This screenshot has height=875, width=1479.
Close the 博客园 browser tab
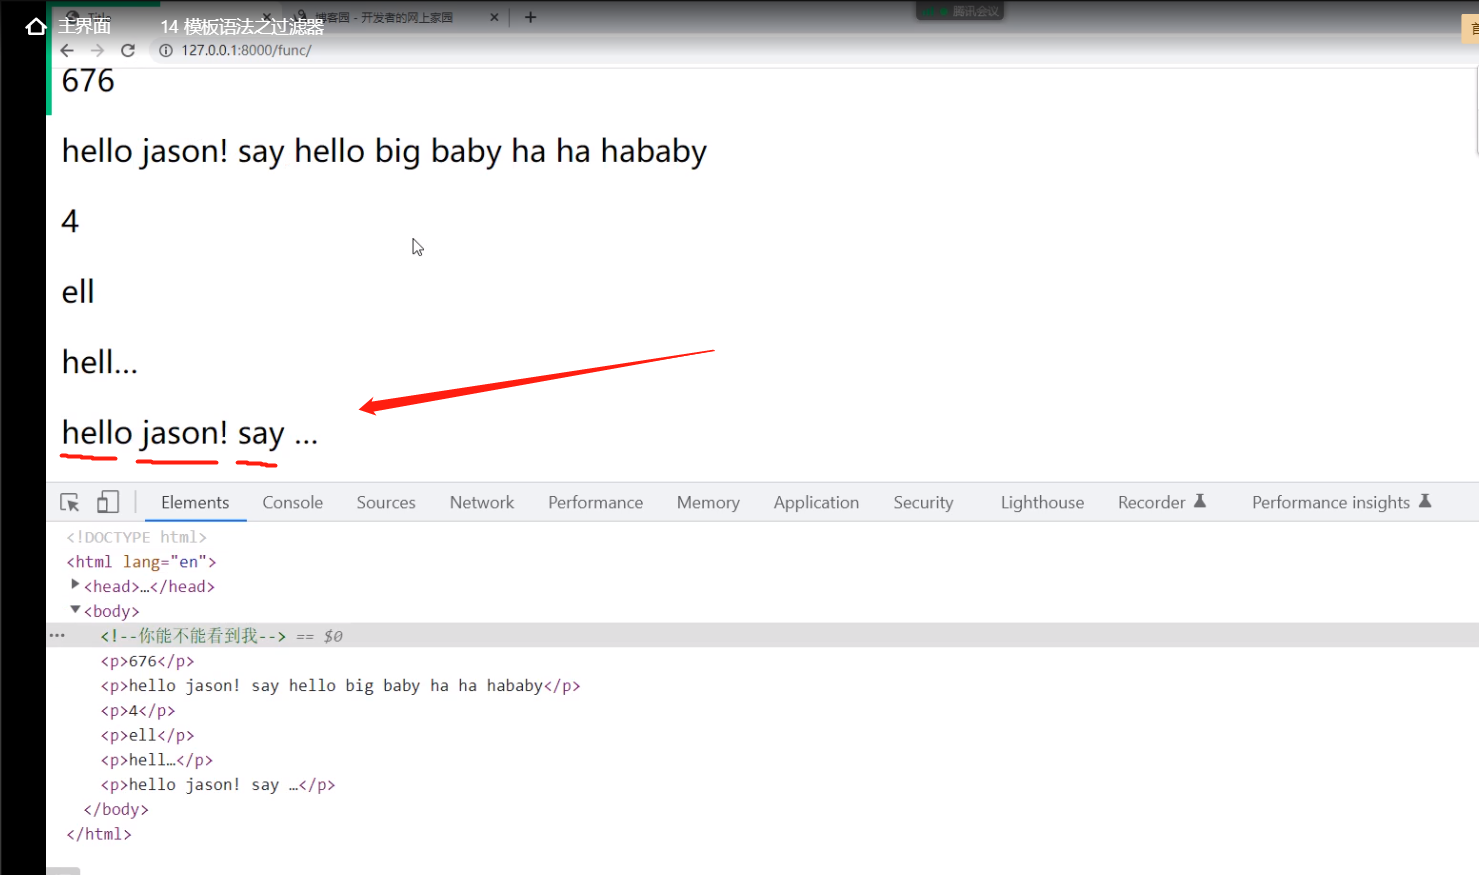point(494,17)
